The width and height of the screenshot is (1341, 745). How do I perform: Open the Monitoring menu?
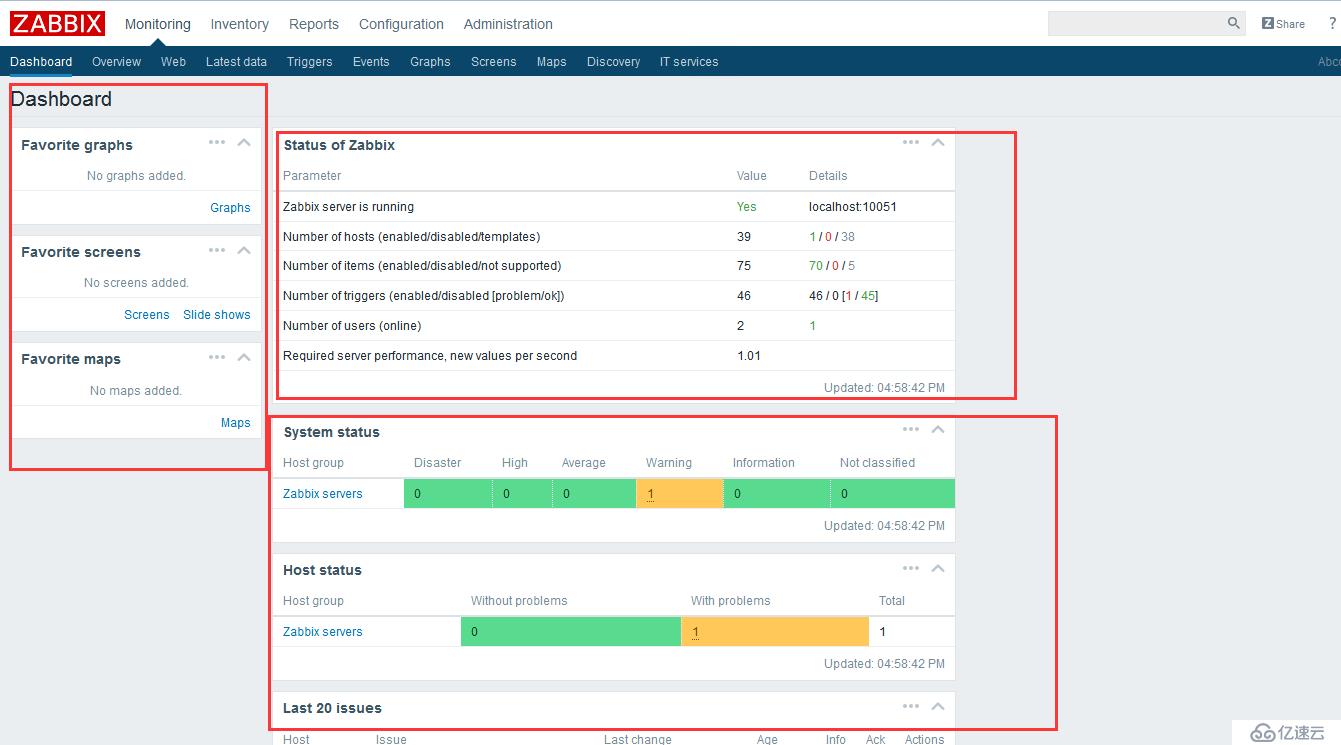tap(158, 24)
